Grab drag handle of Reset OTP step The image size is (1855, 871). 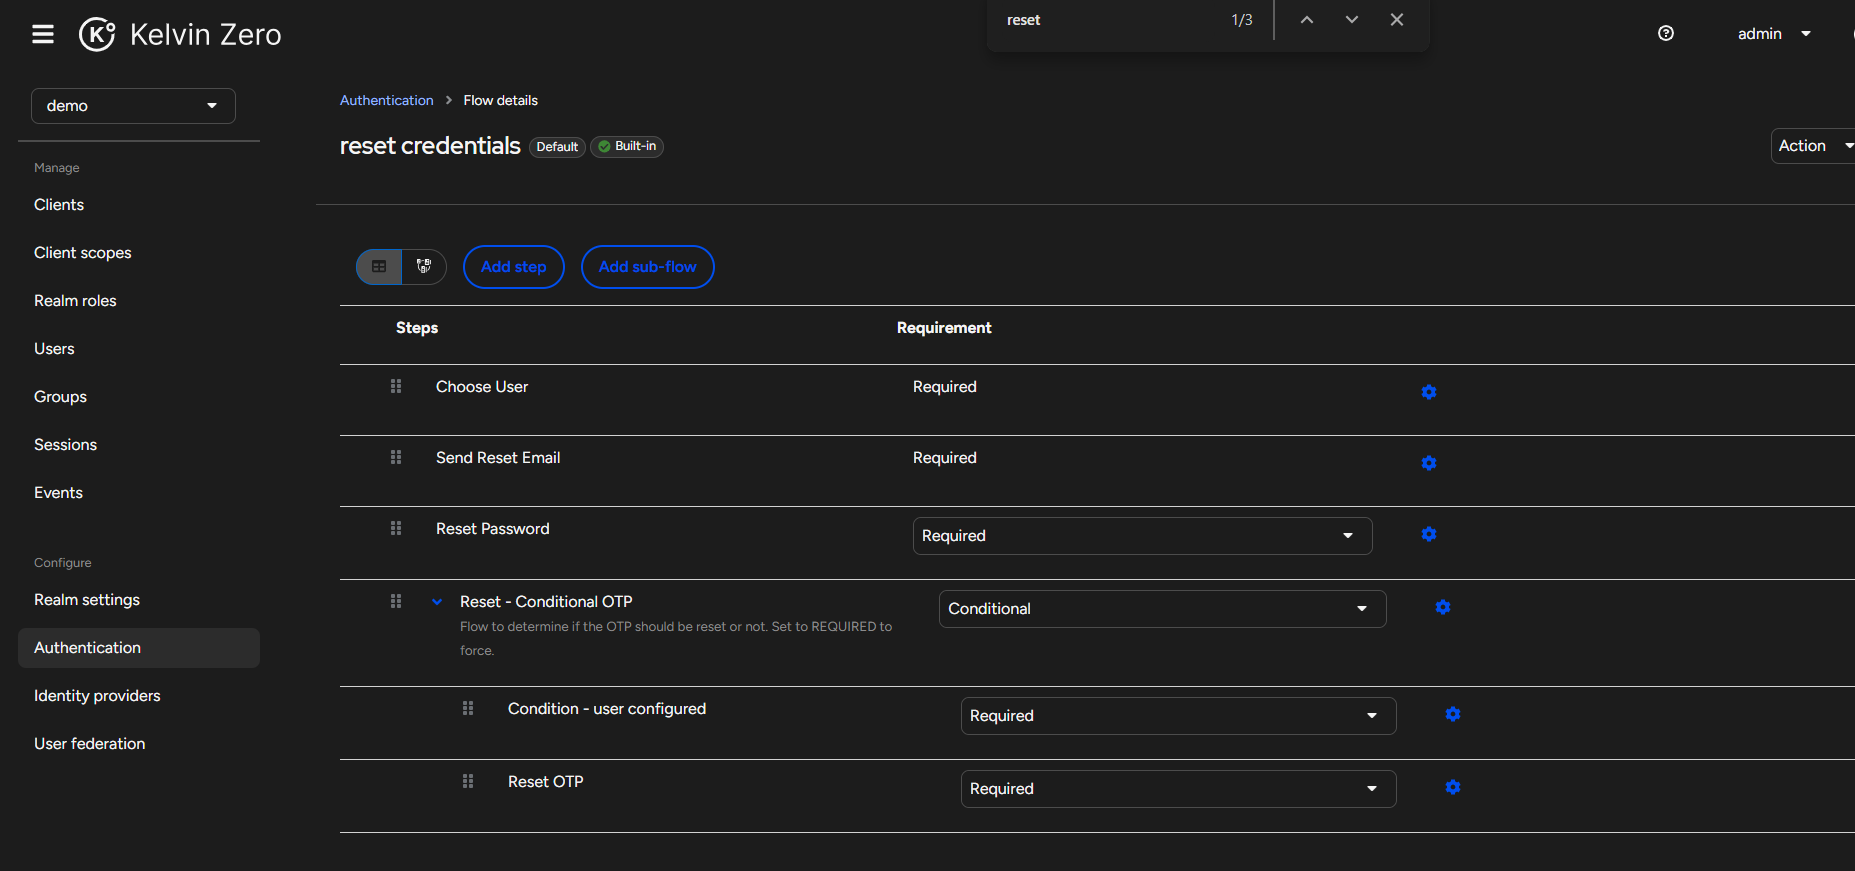point(468,781)
